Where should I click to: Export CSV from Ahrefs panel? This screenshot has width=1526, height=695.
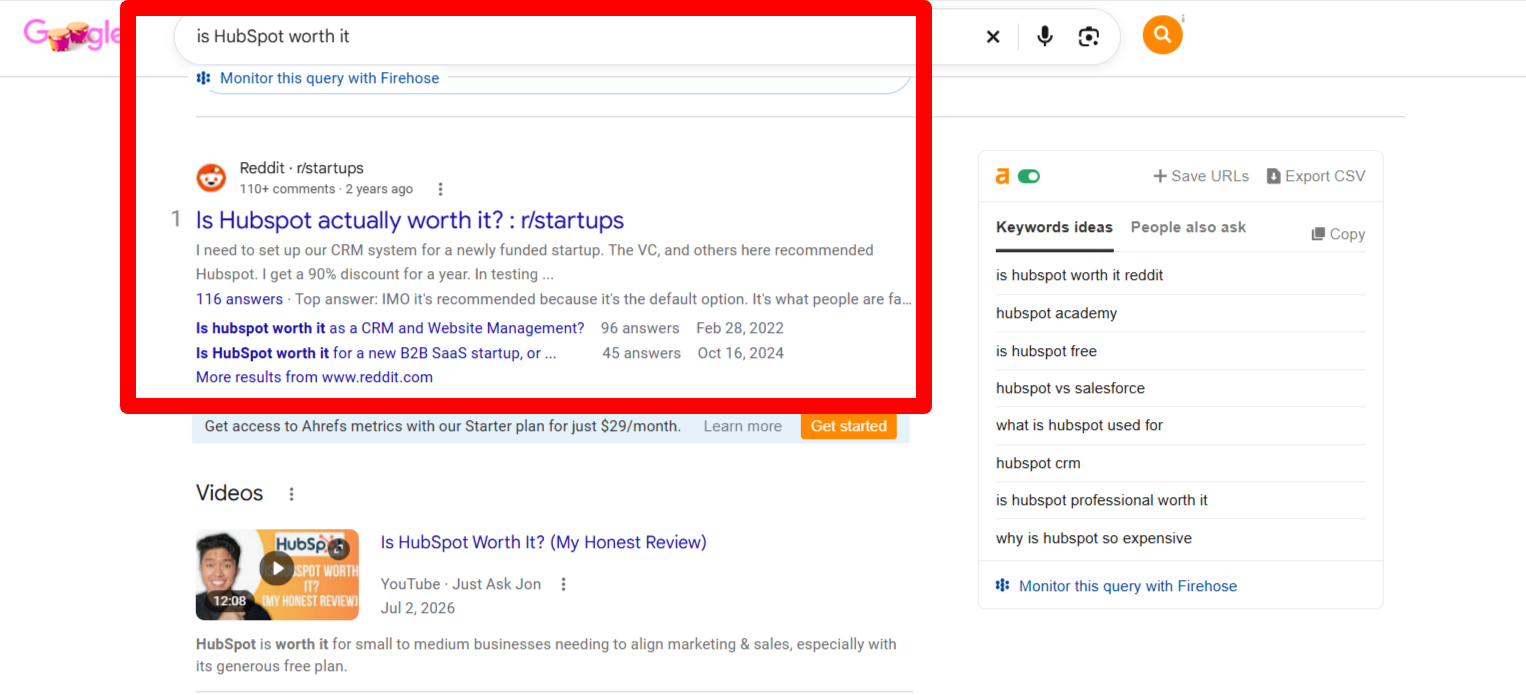tap(1316, 176)
